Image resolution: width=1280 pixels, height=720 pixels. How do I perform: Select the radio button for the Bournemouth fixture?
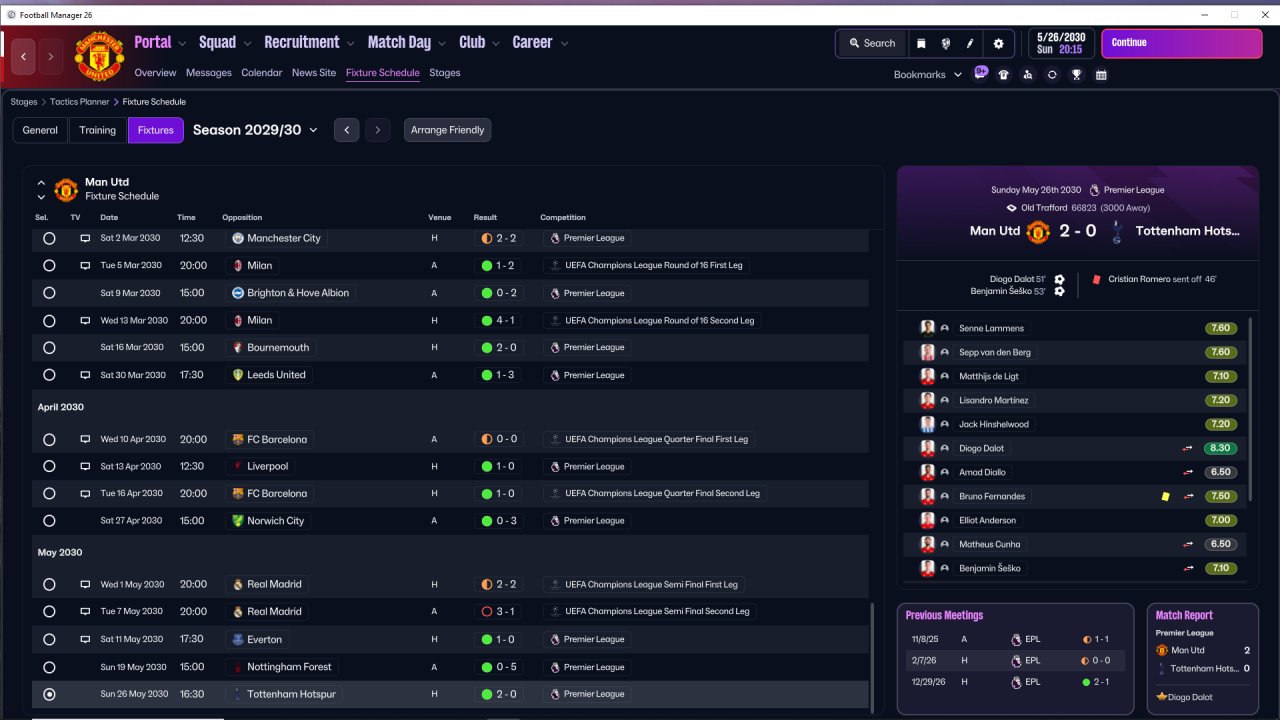[49, 347]
